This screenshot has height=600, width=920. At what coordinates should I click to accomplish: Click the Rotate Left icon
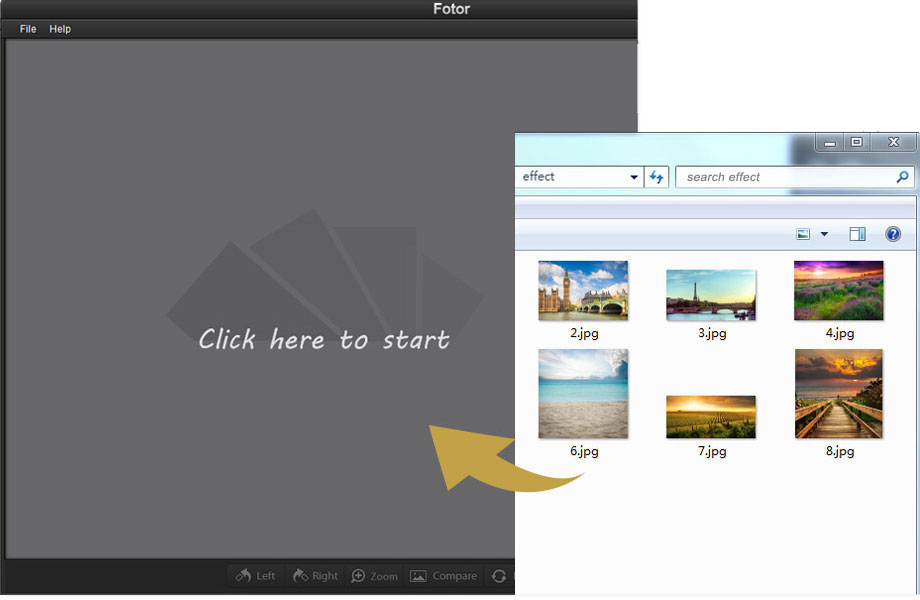point(243,576)
